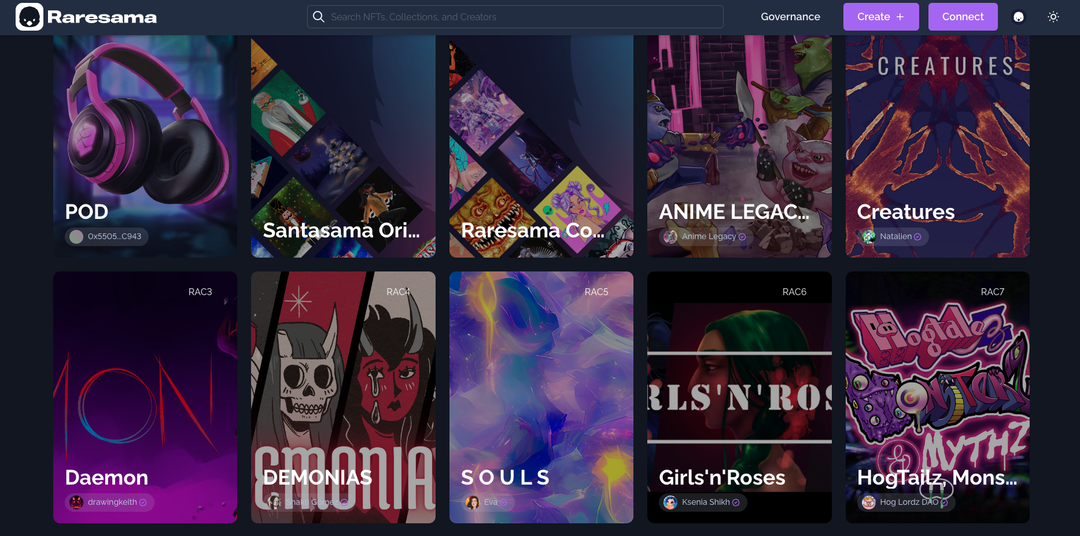Click Hog Lordz DAO creator avatar icon
Viewport: 1080px width, 536px height.
[869, 502]
